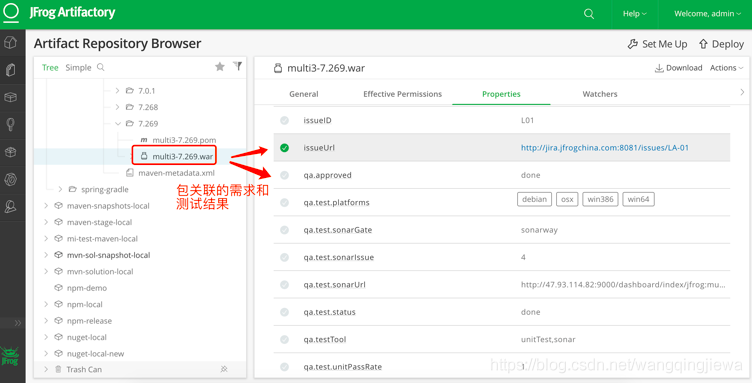Click the JFrog frog logo at sidebar bottom

9,356
